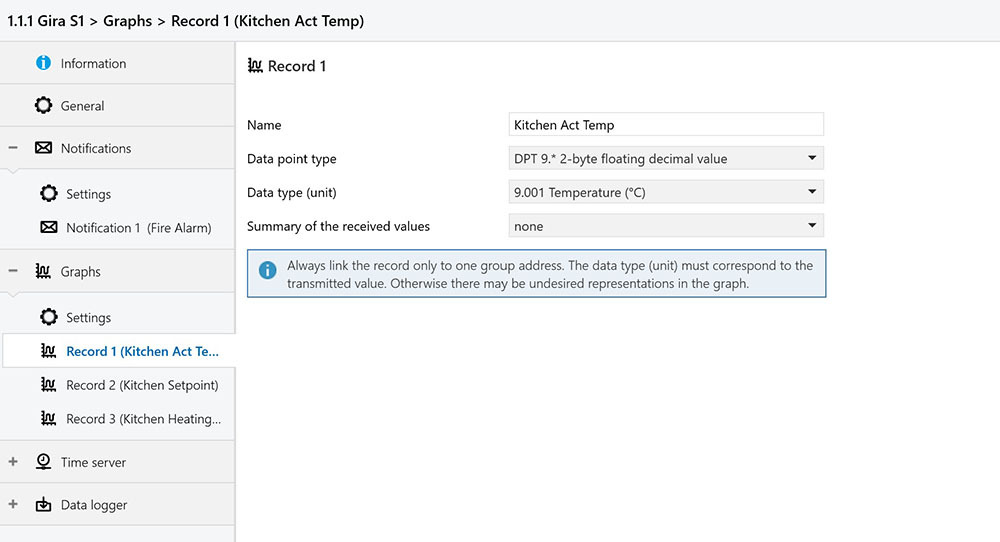Click the General gear icon
Screen dimensions: 1000x542
43,105
